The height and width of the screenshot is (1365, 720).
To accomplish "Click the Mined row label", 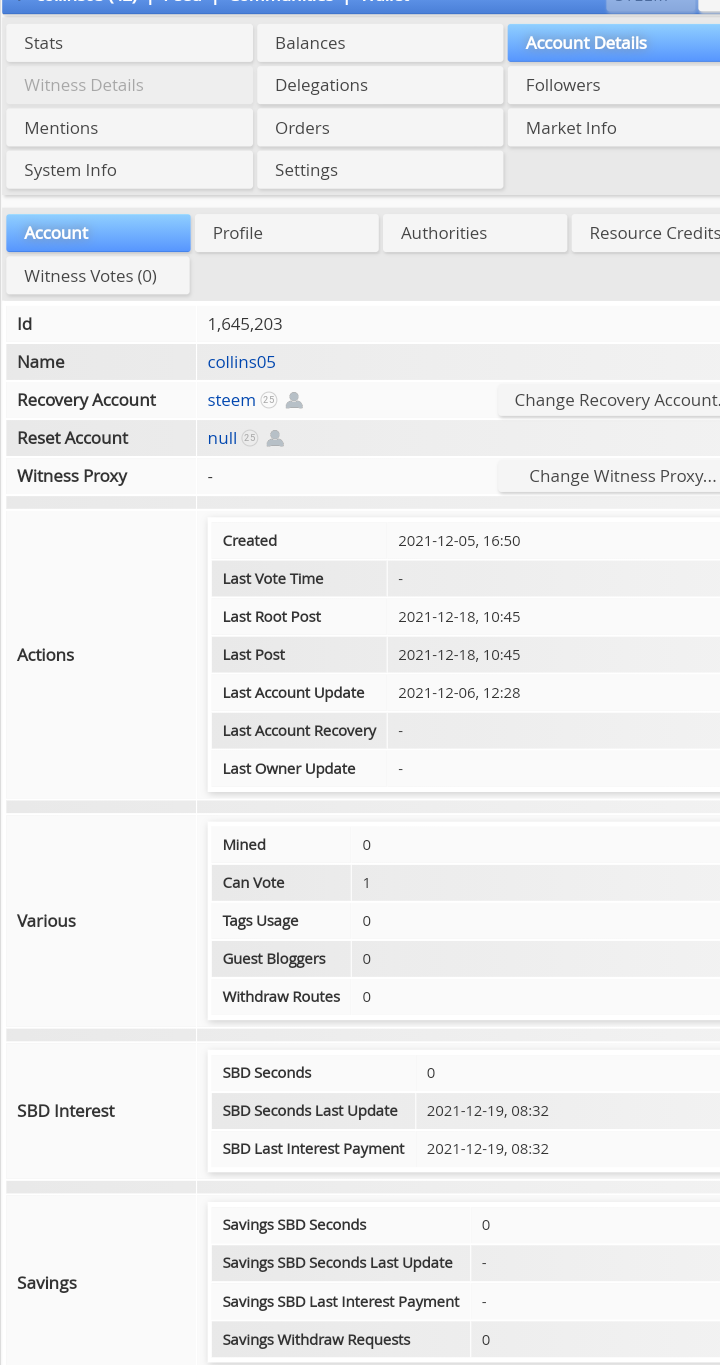I will (244, 845).
